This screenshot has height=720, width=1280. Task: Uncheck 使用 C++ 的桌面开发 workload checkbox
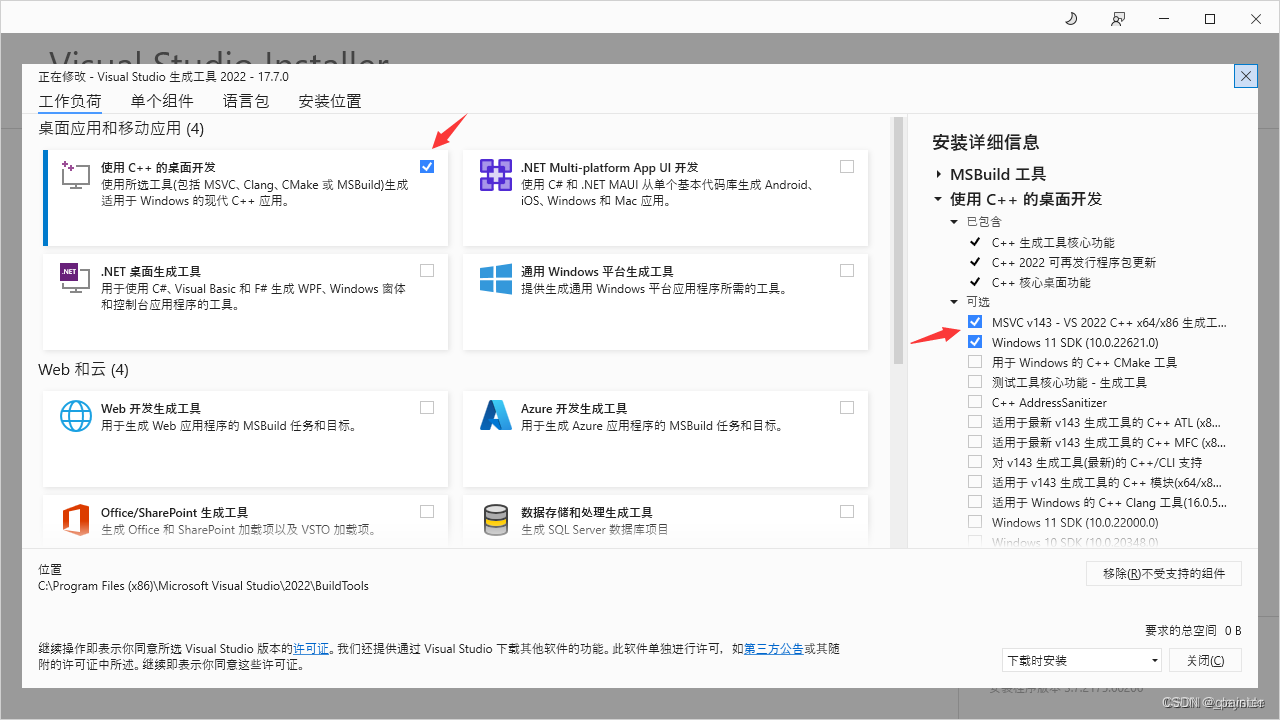427,166
